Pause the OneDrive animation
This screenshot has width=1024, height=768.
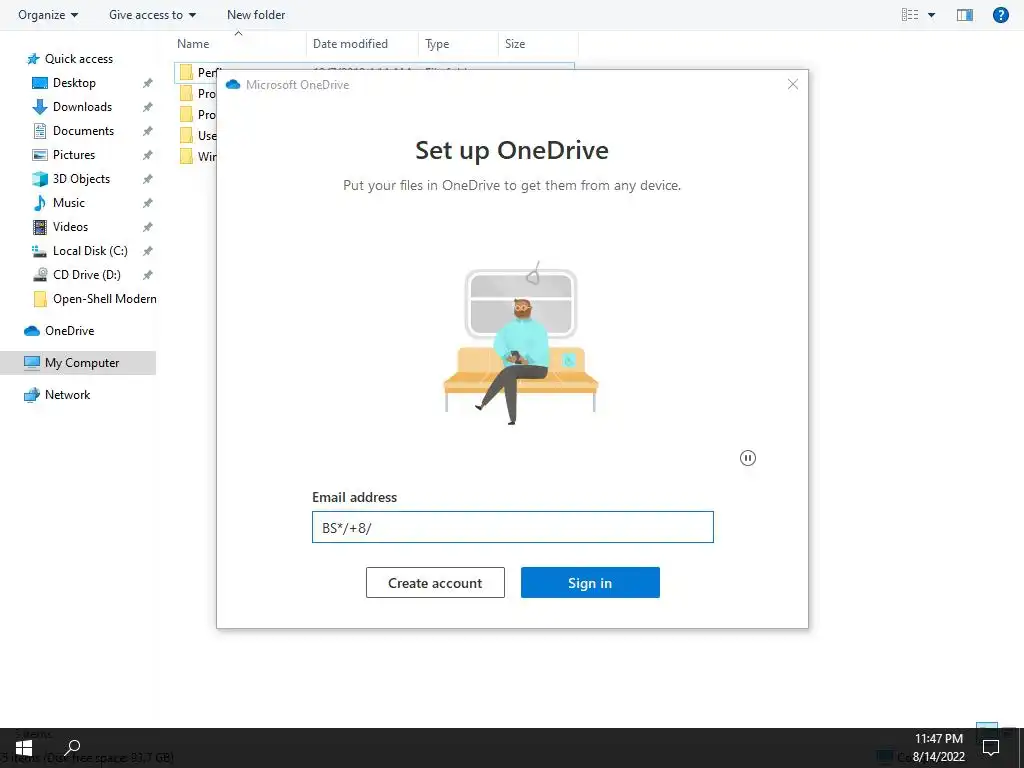(x=748, y=458)
